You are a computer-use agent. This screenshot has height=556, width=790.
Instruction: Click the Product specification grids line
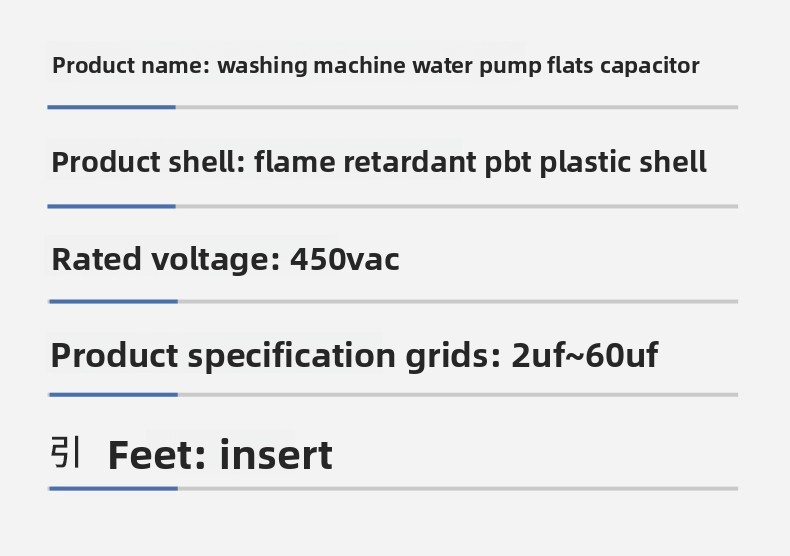[354, 356]
